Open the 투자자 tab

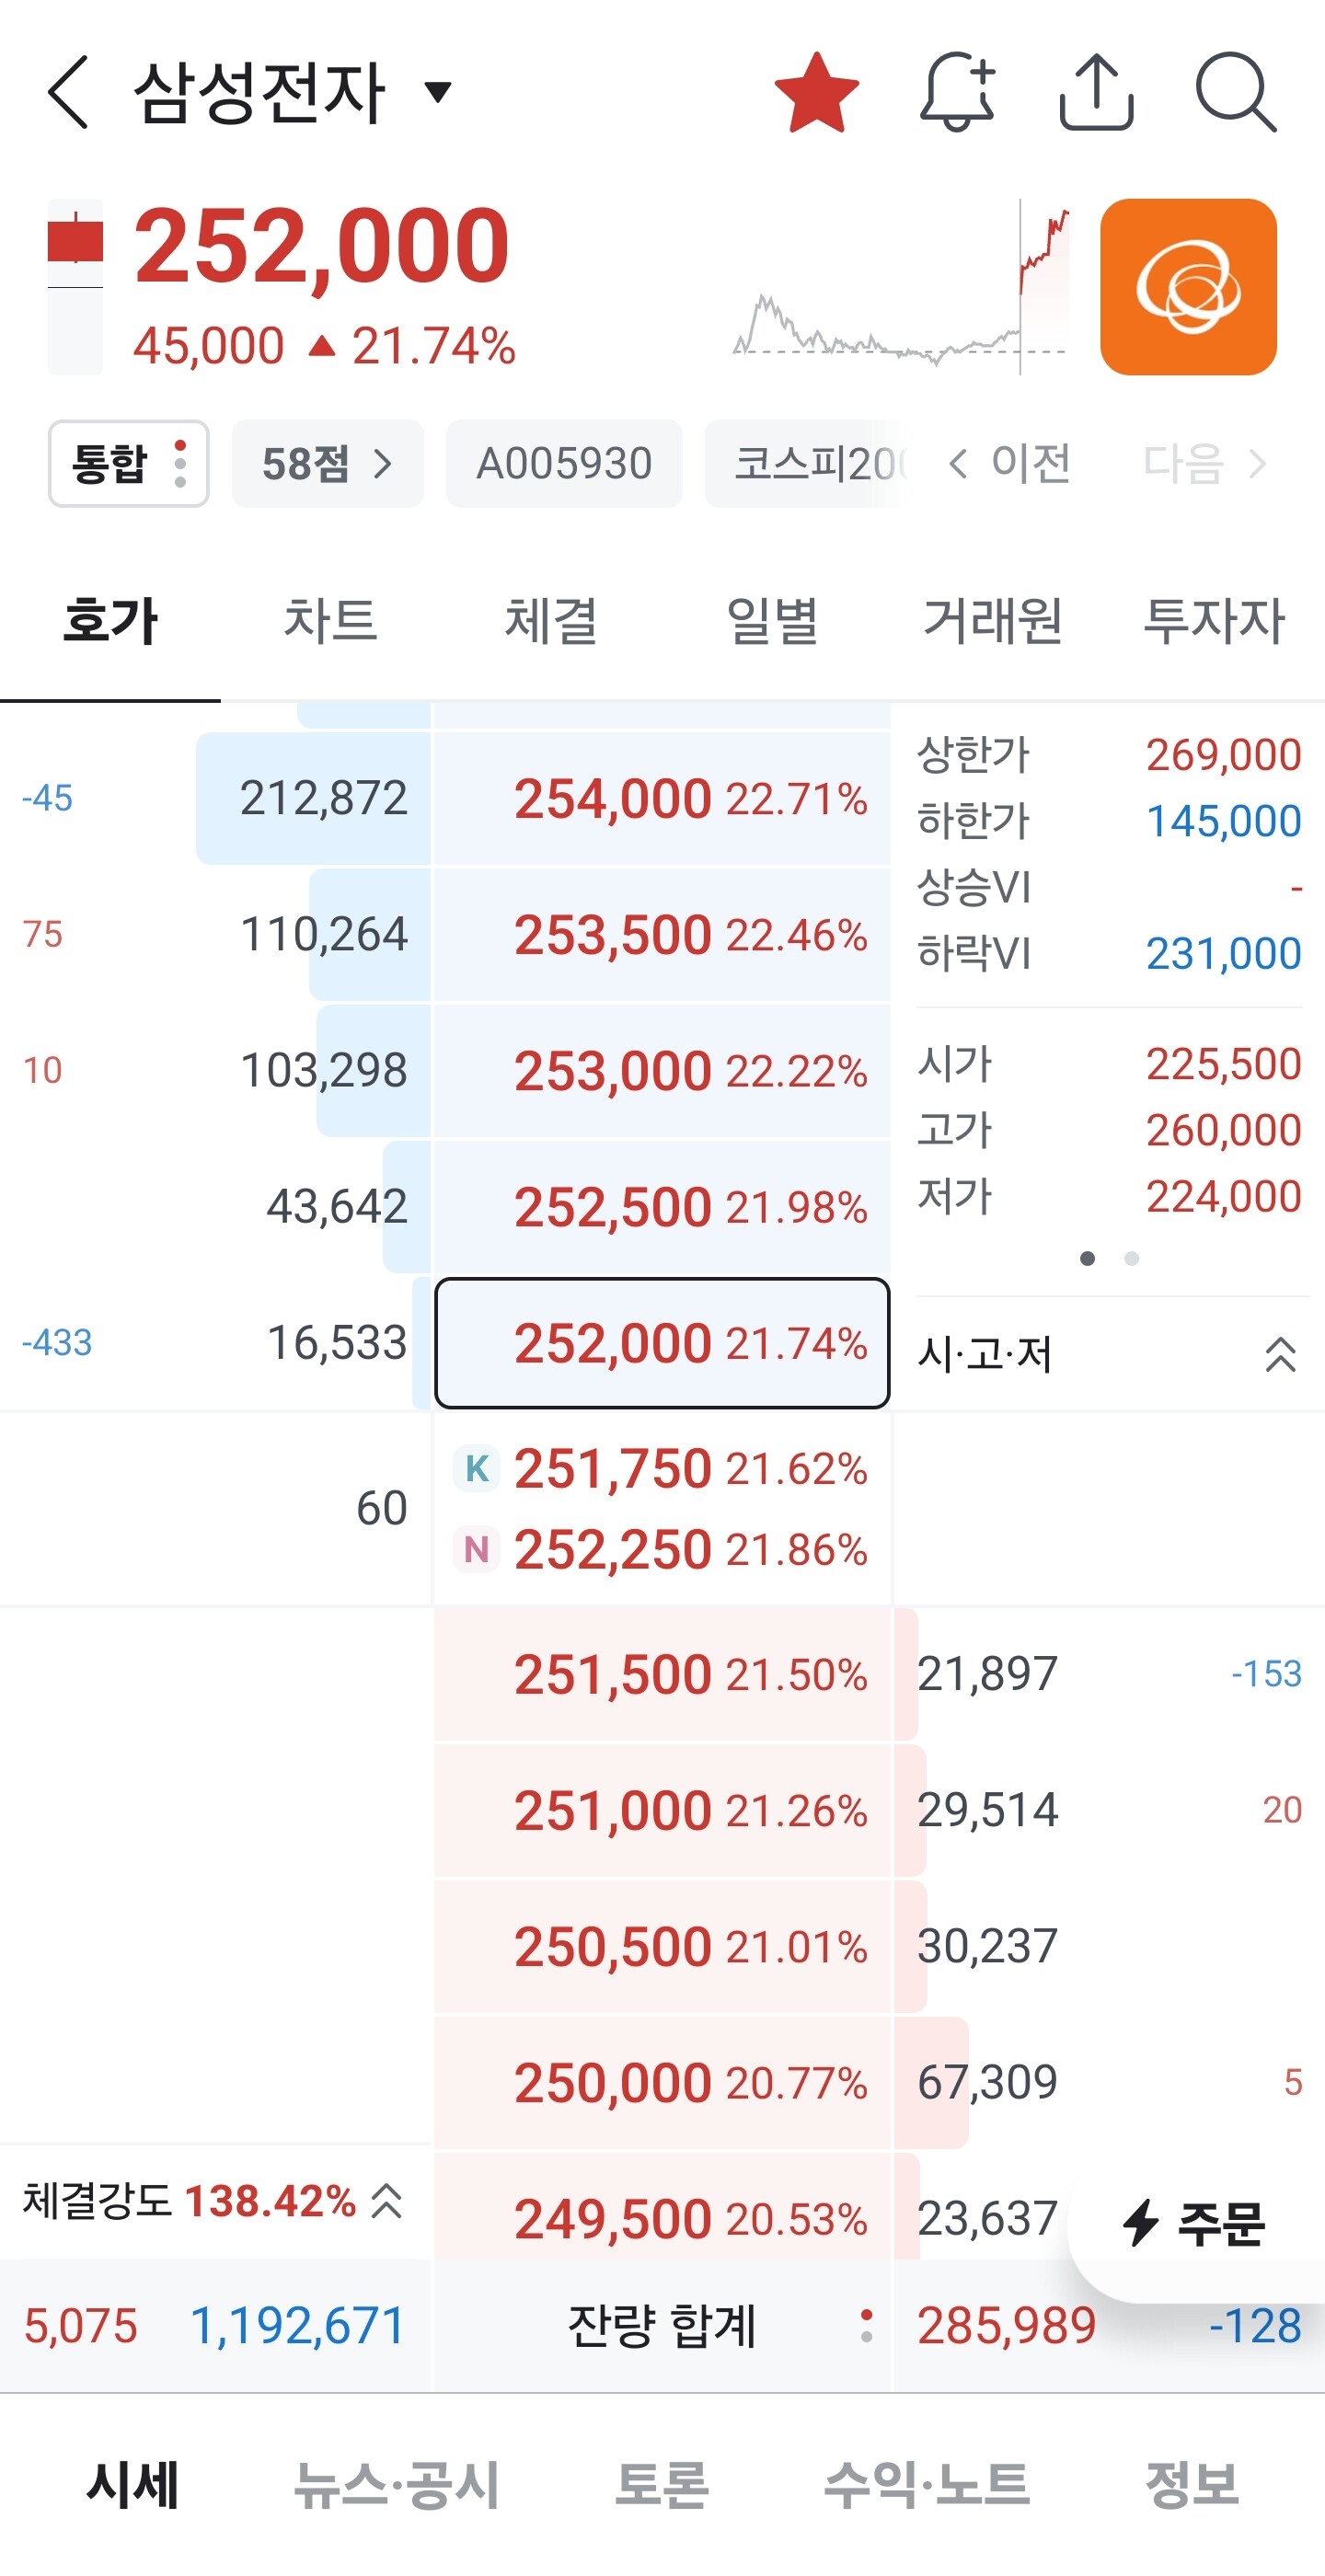coord(1214,621)
